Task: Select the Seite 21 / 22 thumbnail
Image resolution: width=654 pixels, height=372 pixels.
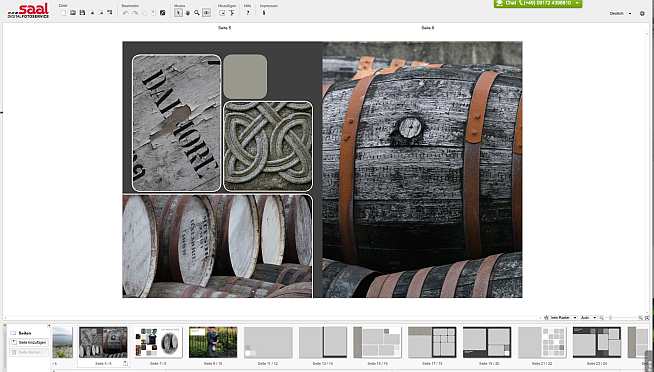Action: (542, 342)
